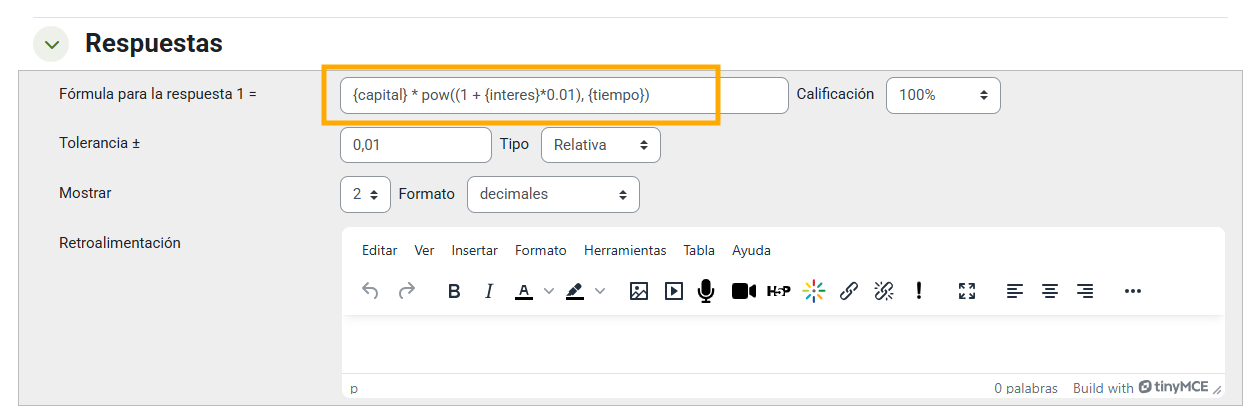The width and height of the screenshot is (1255, 415).
Task: Open the Herramientas menu
Action: click(624, 250)
